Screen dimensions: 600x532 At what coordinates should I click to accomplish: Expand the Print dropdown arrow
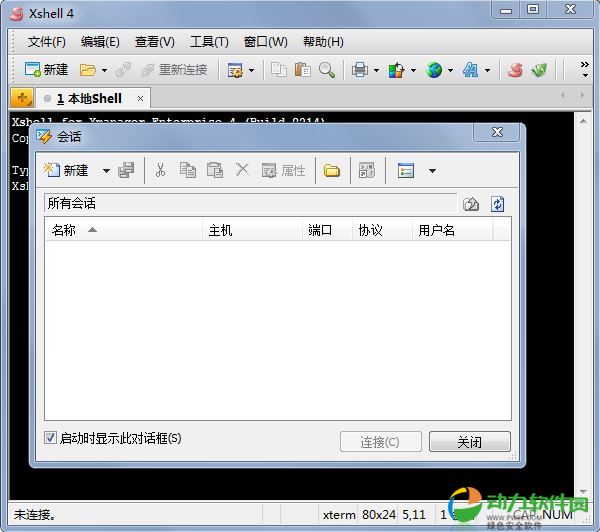[x=376, y=70]
